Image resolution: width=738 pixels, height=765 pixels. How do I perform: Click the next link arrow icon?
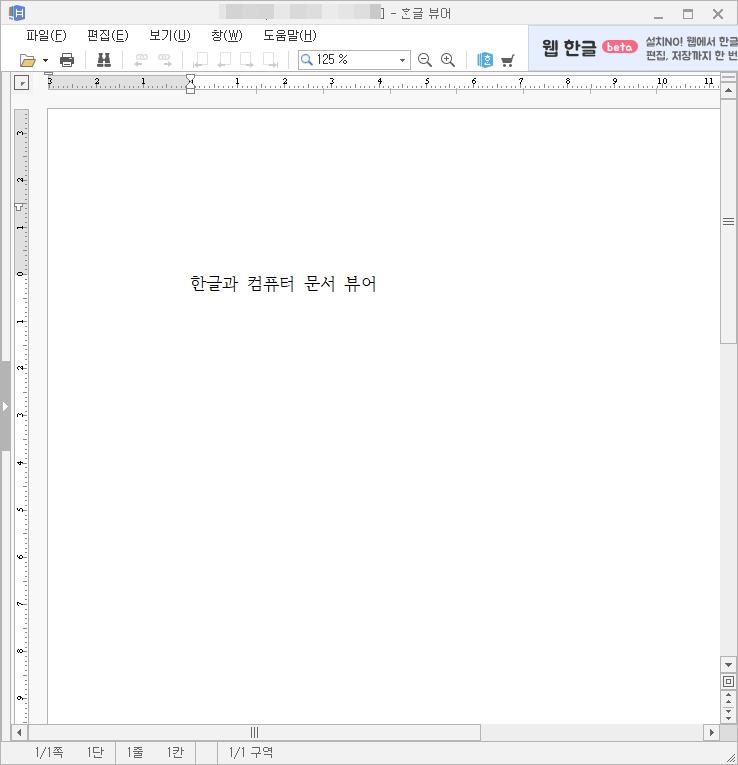pyautogui.click(x=165, y=60)
